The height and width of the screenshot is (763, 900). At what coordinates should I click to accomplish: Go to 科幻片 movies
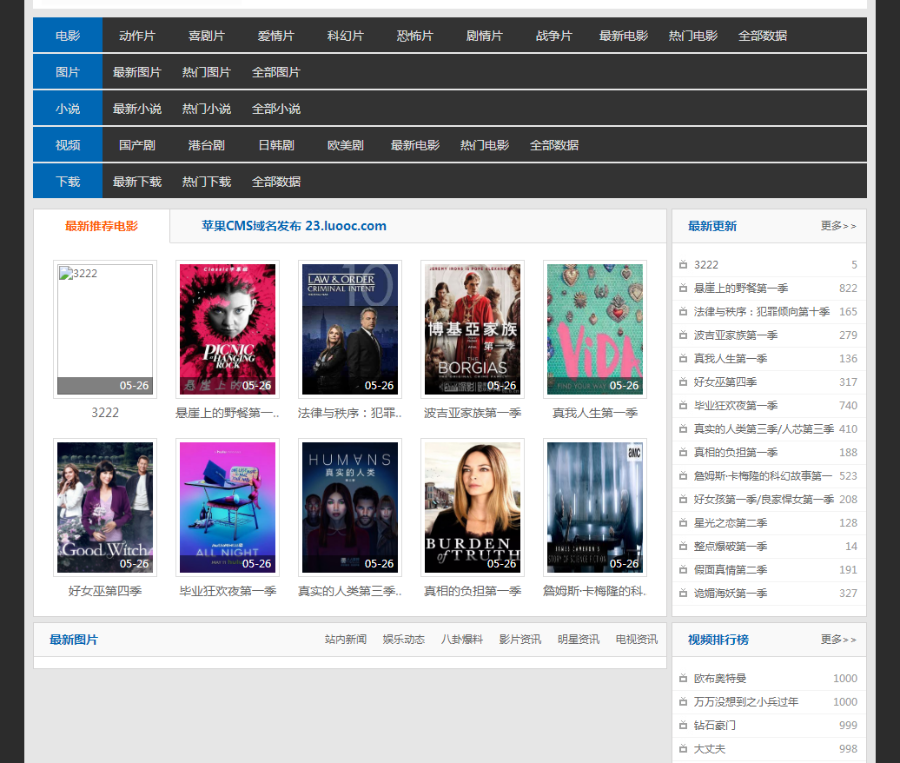(x=346, y=36)
